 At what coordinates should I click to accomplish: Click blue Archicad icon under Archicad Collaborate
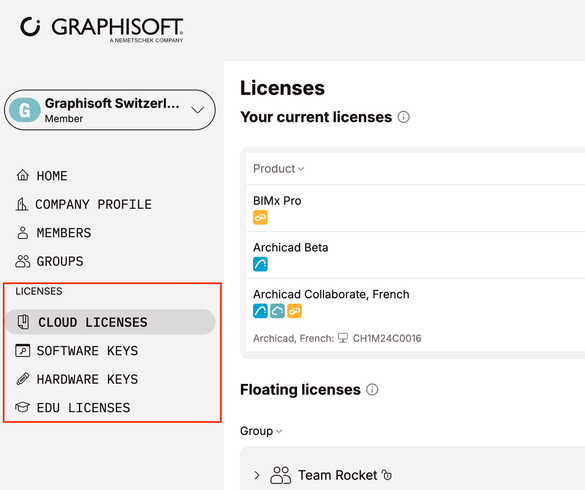click(x=260, y=311)
